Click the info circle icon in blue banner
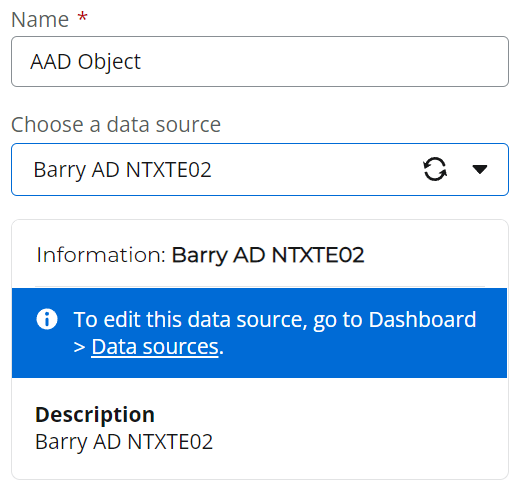This screenshot has width=517, height=492. [x=47, y=319]
